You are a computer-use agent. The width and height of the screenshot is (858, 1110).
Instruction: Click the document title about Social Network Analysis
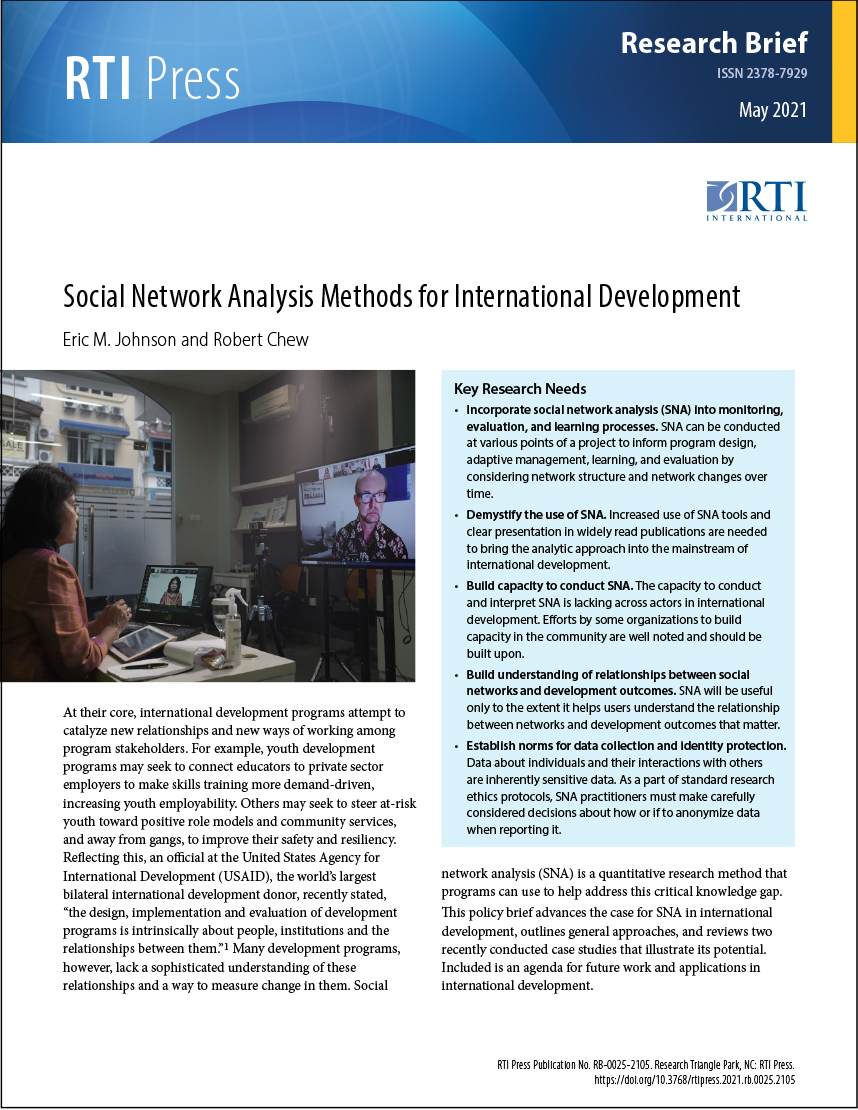tap(401, 297)
